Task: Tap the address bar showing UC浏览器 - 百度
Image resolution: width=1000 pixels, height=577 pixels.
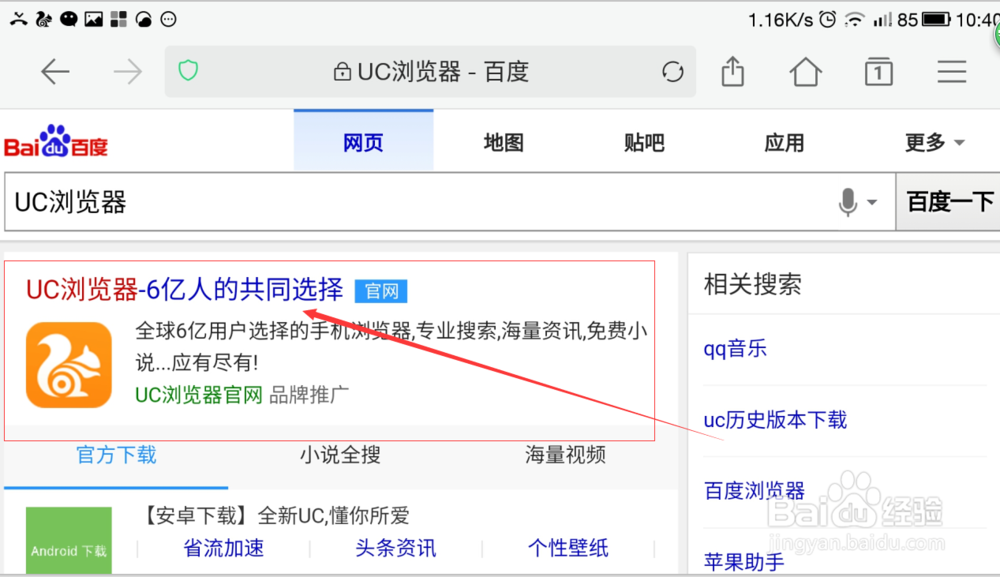Action: 430,71
